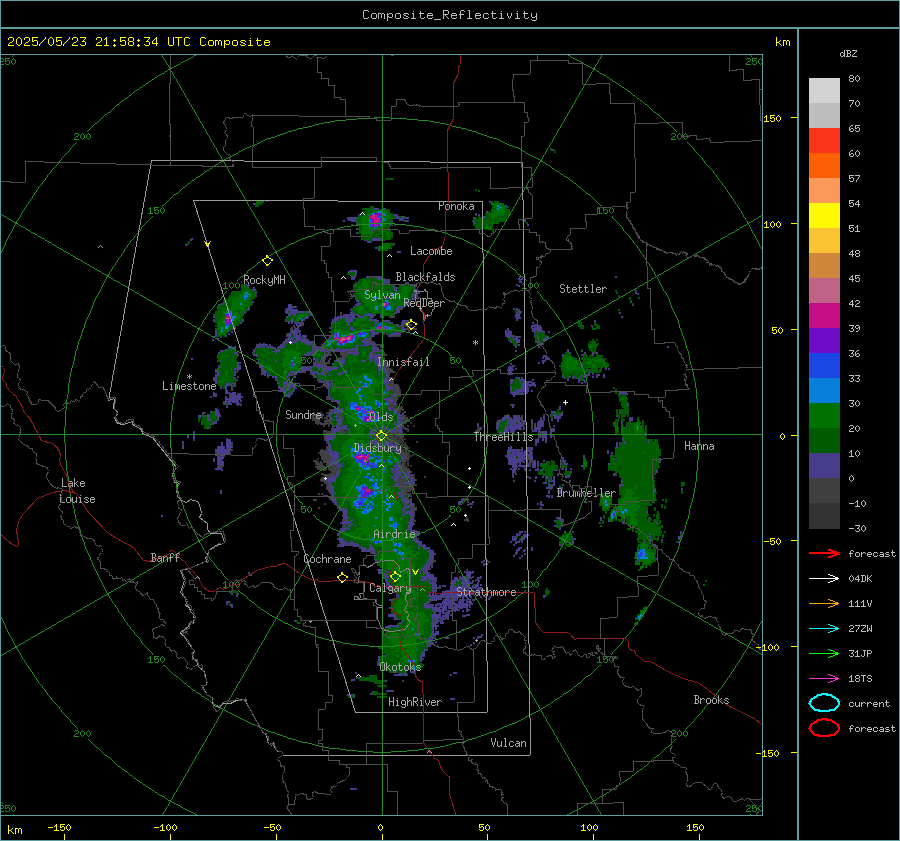Click the km unit label at top right
Viewport: 900px width, 841px height.
coord(782,42)
